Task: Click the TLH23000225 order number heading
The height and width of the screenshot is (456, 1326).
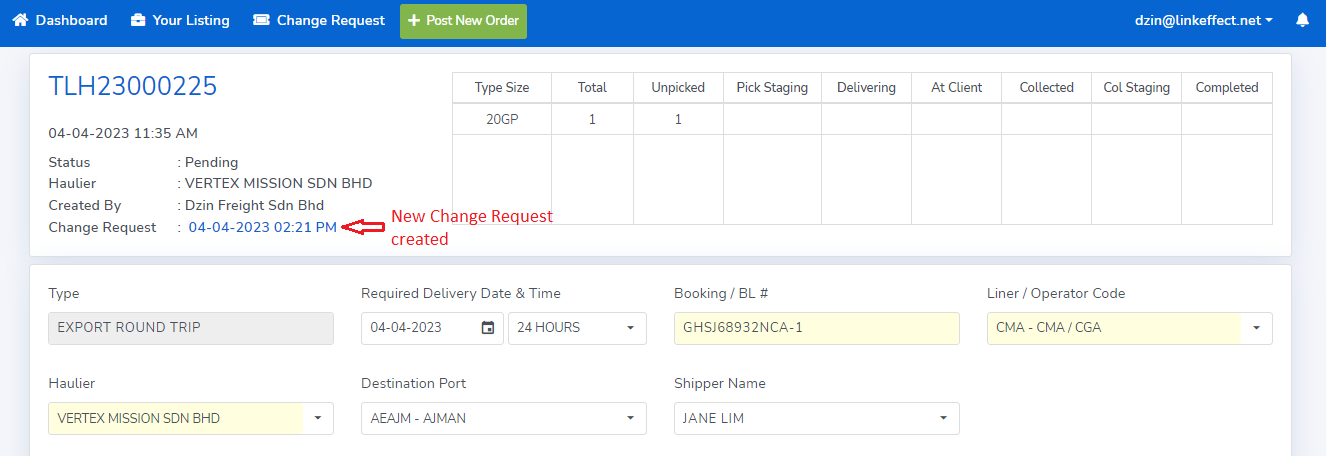Action: tap(132, 87)
